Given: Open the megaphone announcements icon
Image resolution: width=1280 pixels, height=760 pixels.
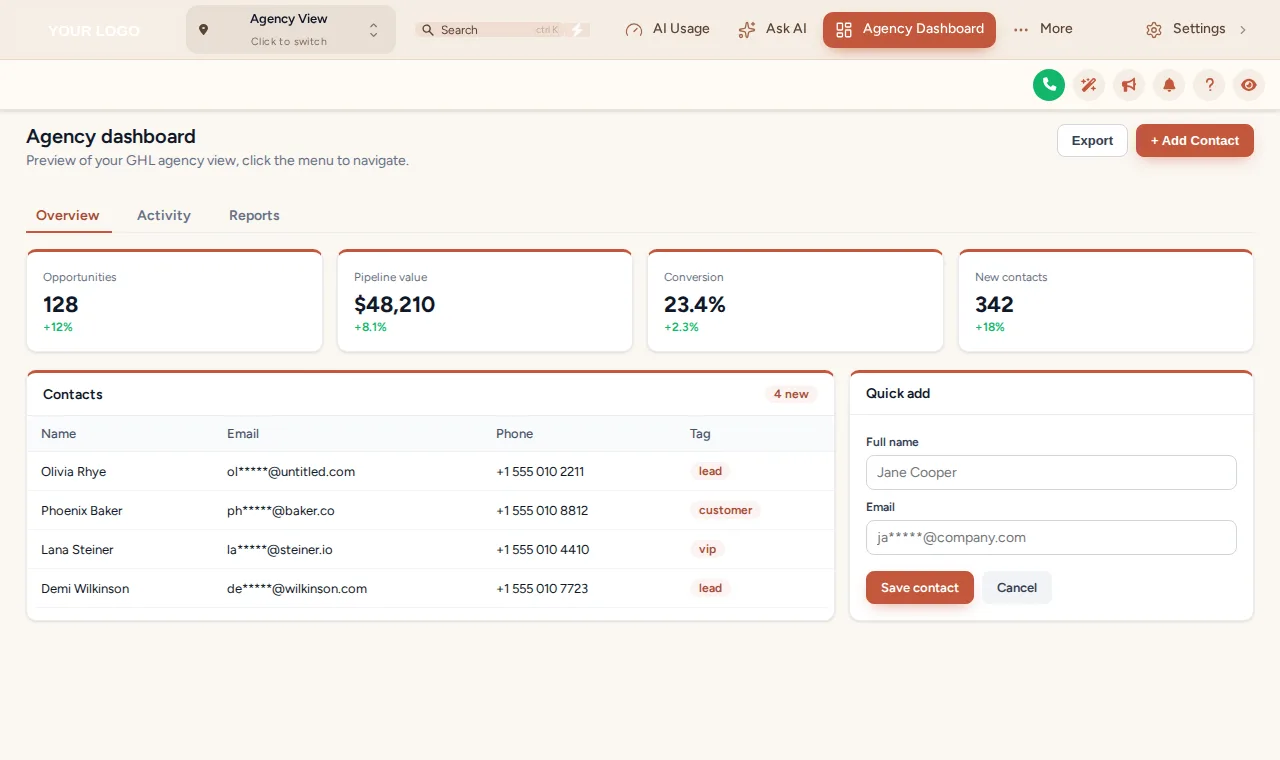Looking at the screenshot, I should 1129,85.
